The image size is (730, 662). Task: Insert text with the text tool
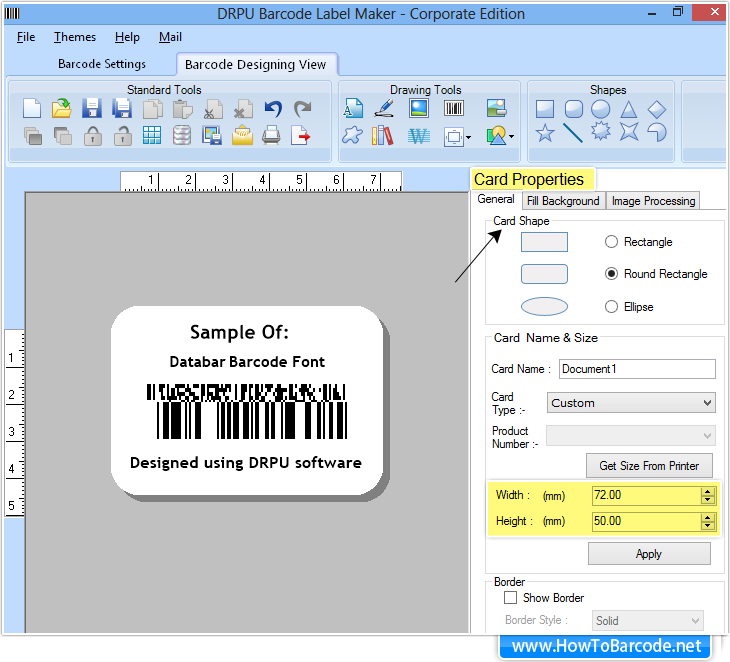pos(353,108)
